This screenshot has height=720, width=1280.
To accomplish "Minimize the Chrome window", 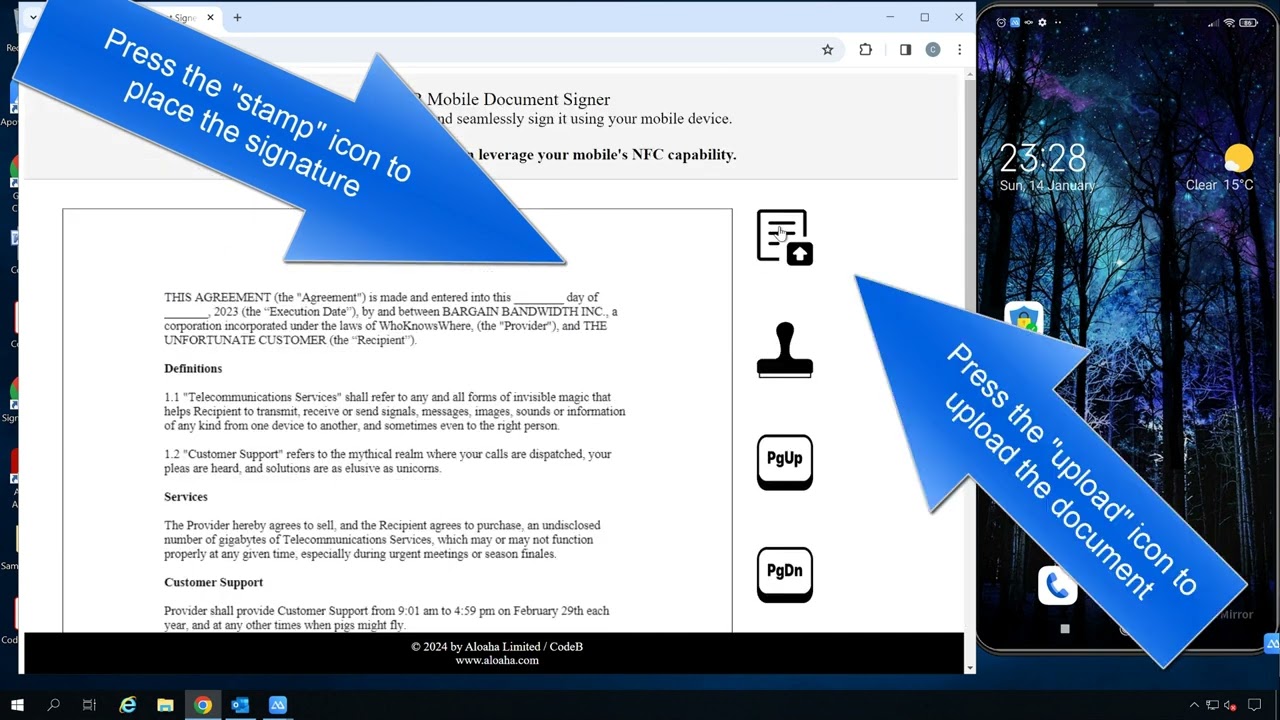I will point(890,17).
